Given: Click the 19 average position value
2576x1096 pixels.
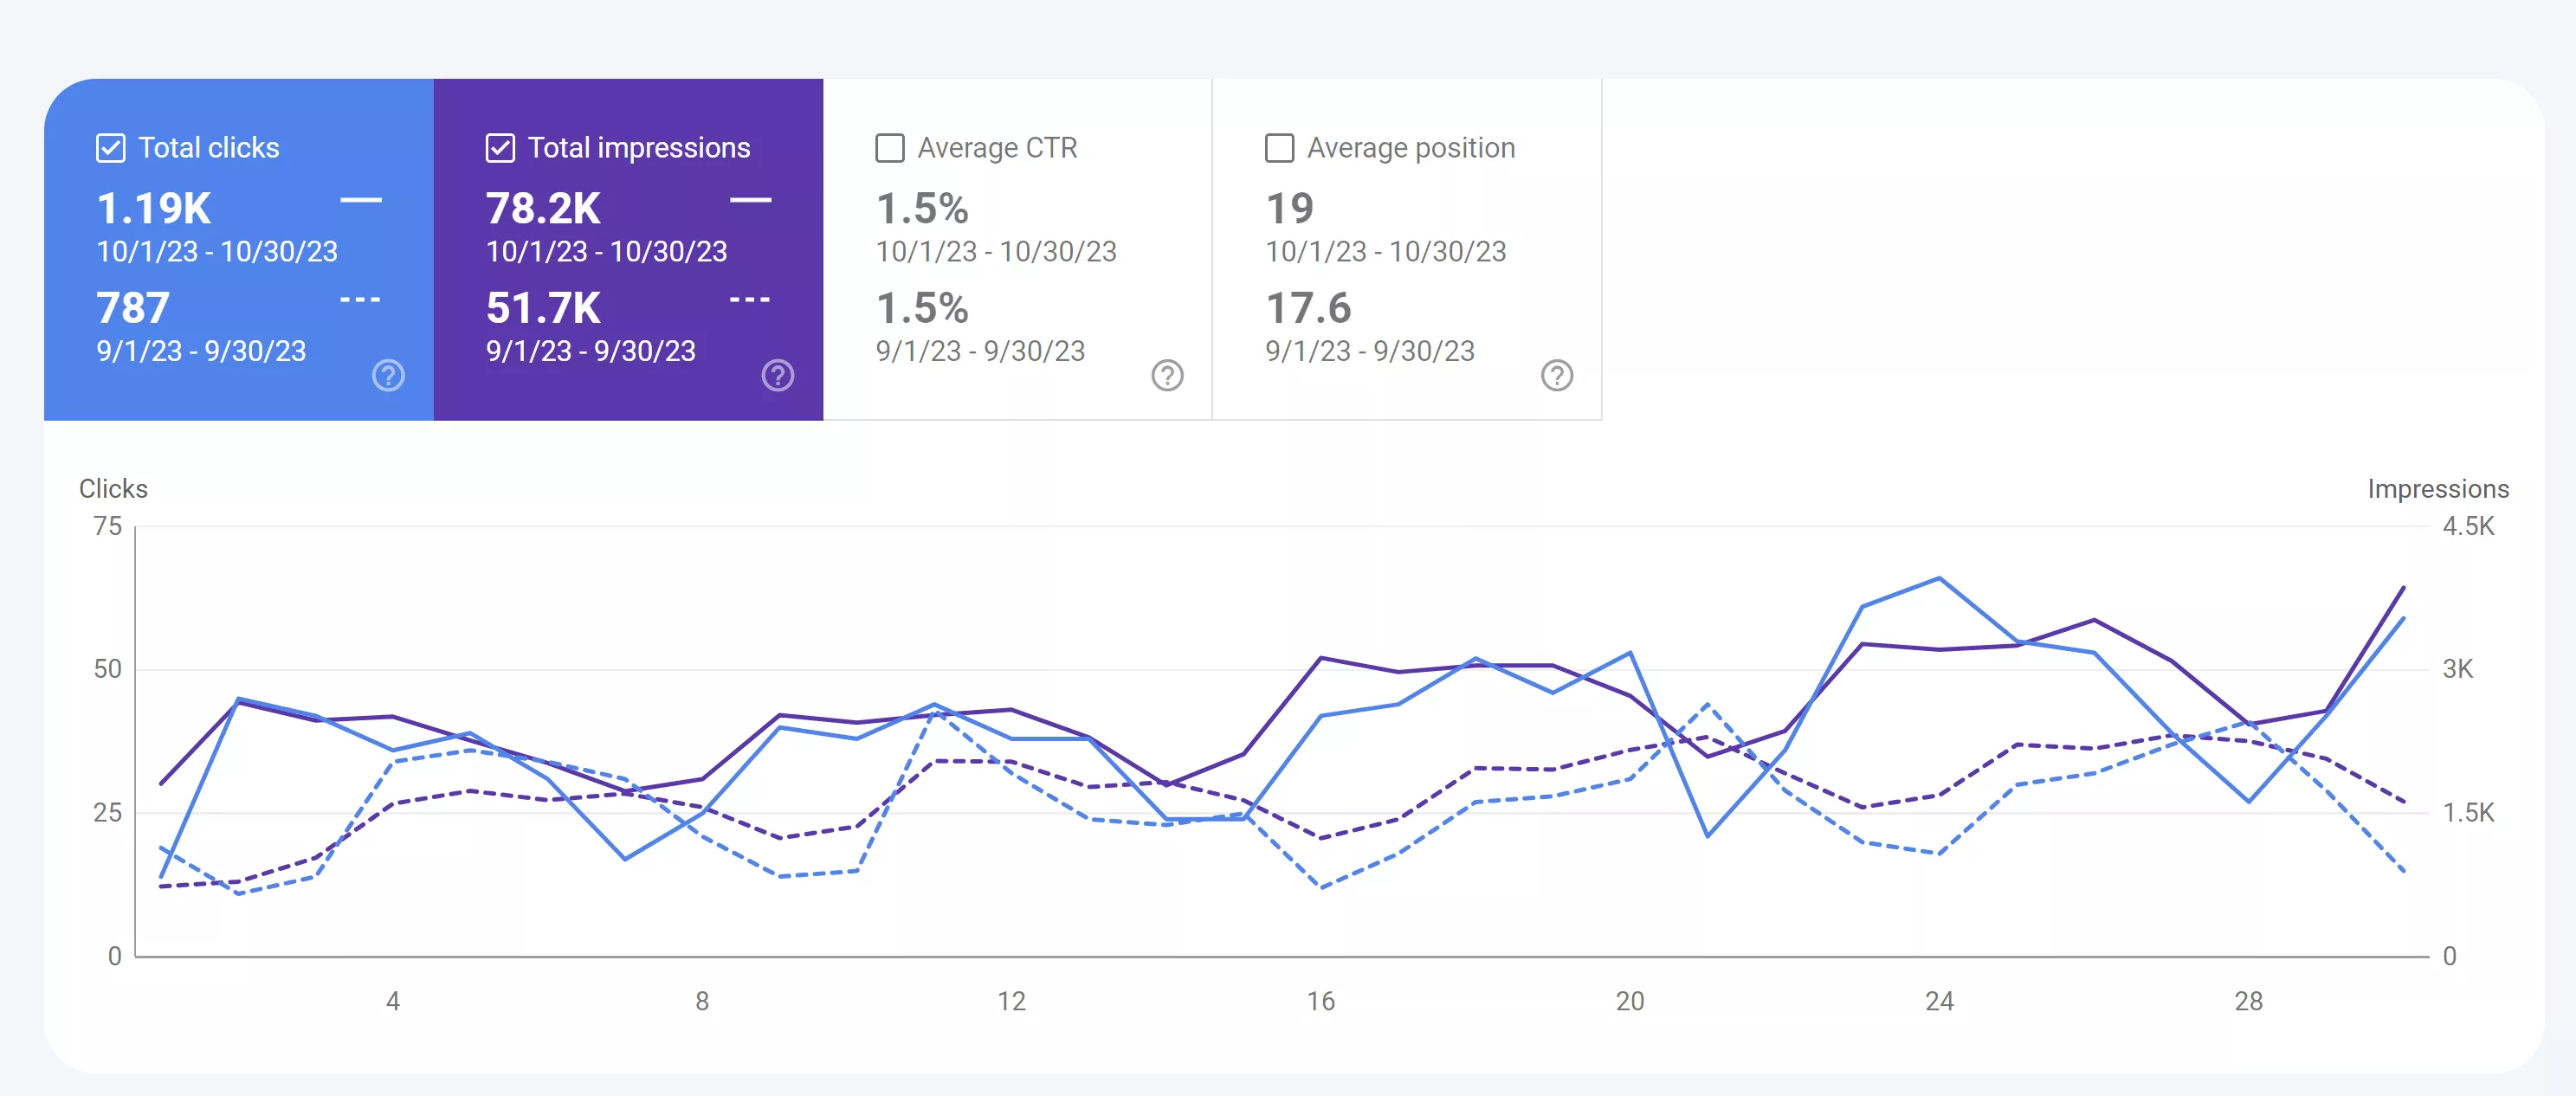Looking at the screenshot, I should (1289, 208).
